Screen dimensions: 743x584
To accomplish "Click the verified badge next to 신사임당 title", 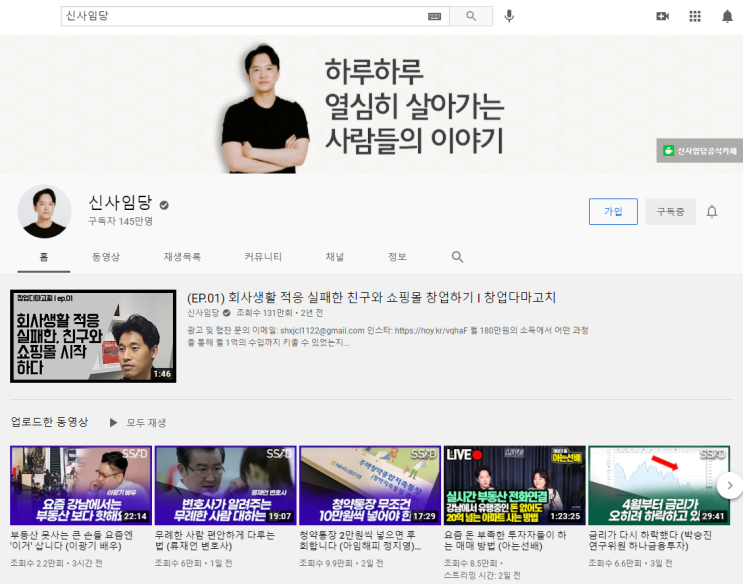I will coord(164,205).
